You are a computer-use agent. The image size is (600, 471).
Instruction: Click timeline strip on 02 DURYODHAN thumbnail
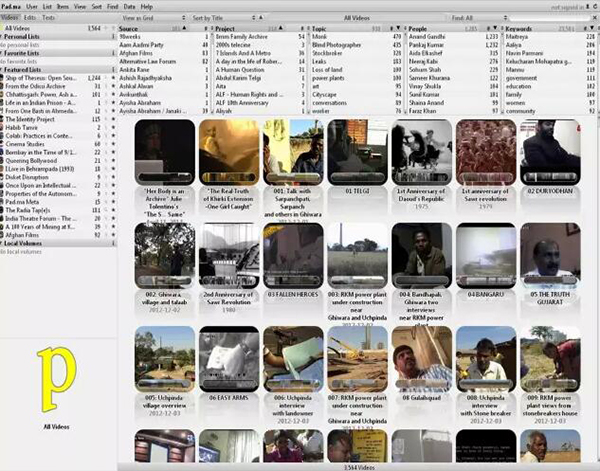(550, 177)
